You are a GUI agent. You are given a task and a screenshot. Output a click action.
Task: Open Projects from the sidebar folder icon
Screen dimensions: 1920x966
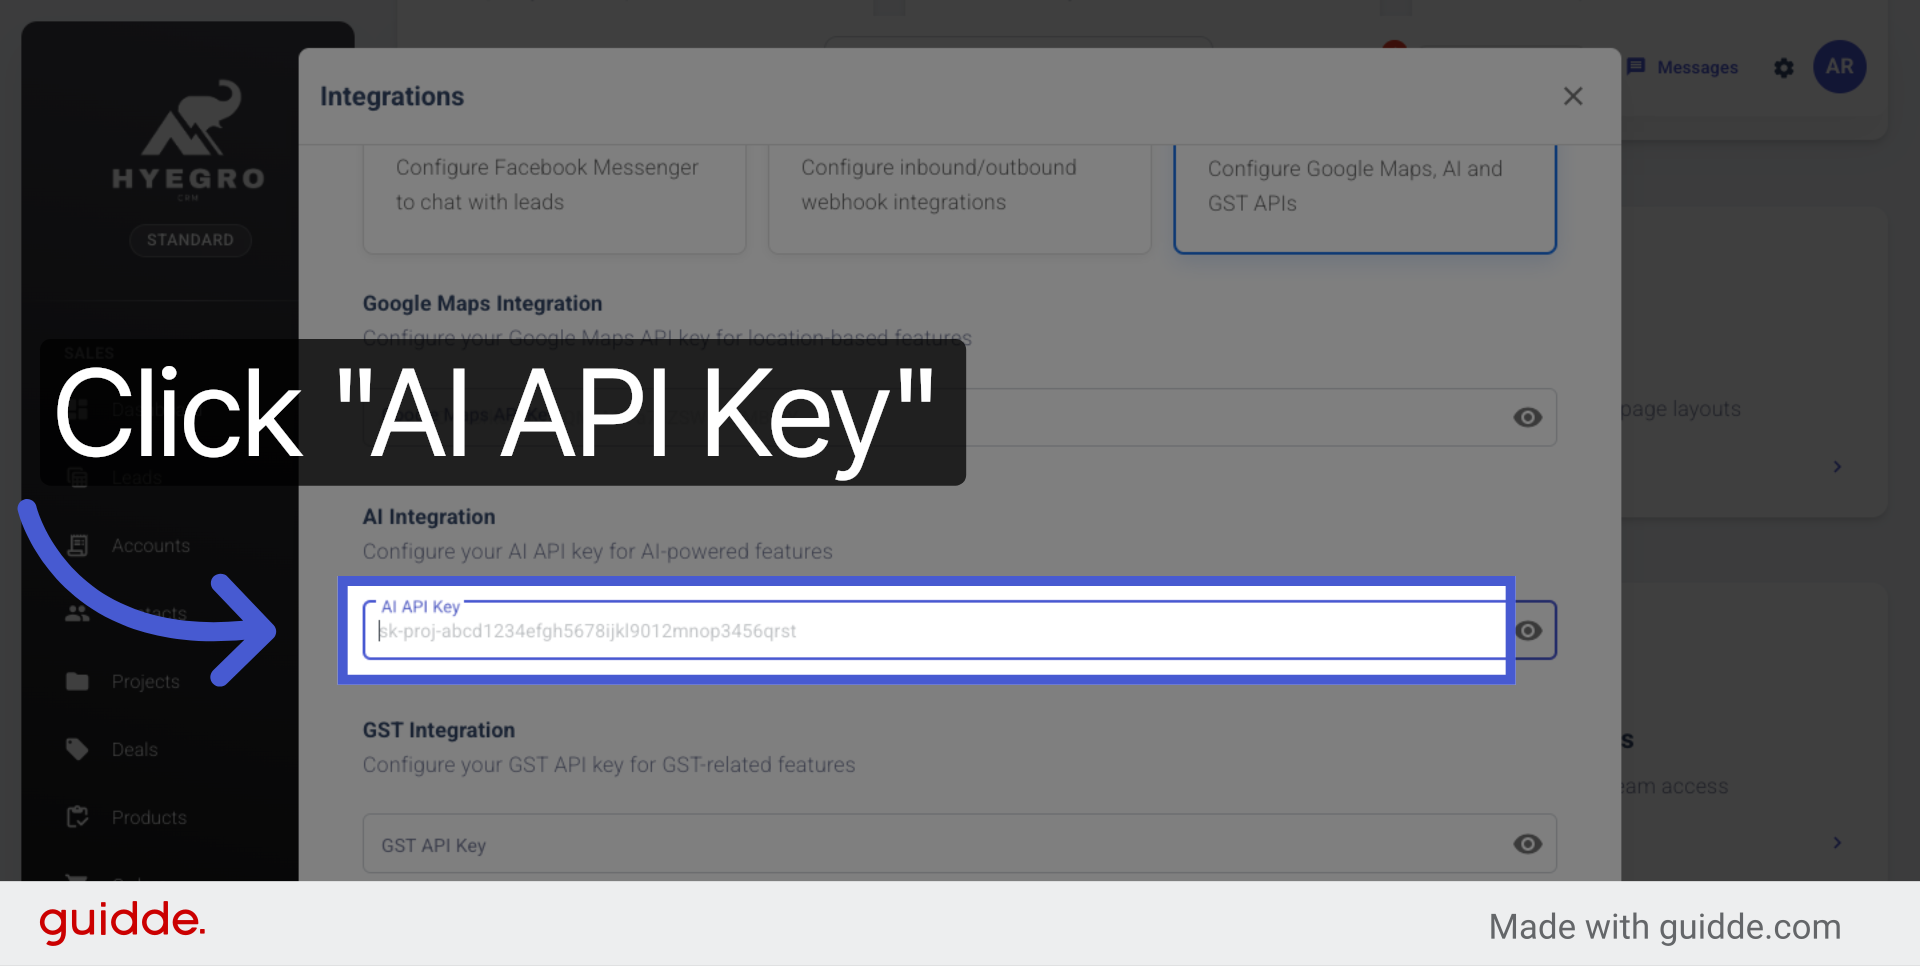click(78, 681)
